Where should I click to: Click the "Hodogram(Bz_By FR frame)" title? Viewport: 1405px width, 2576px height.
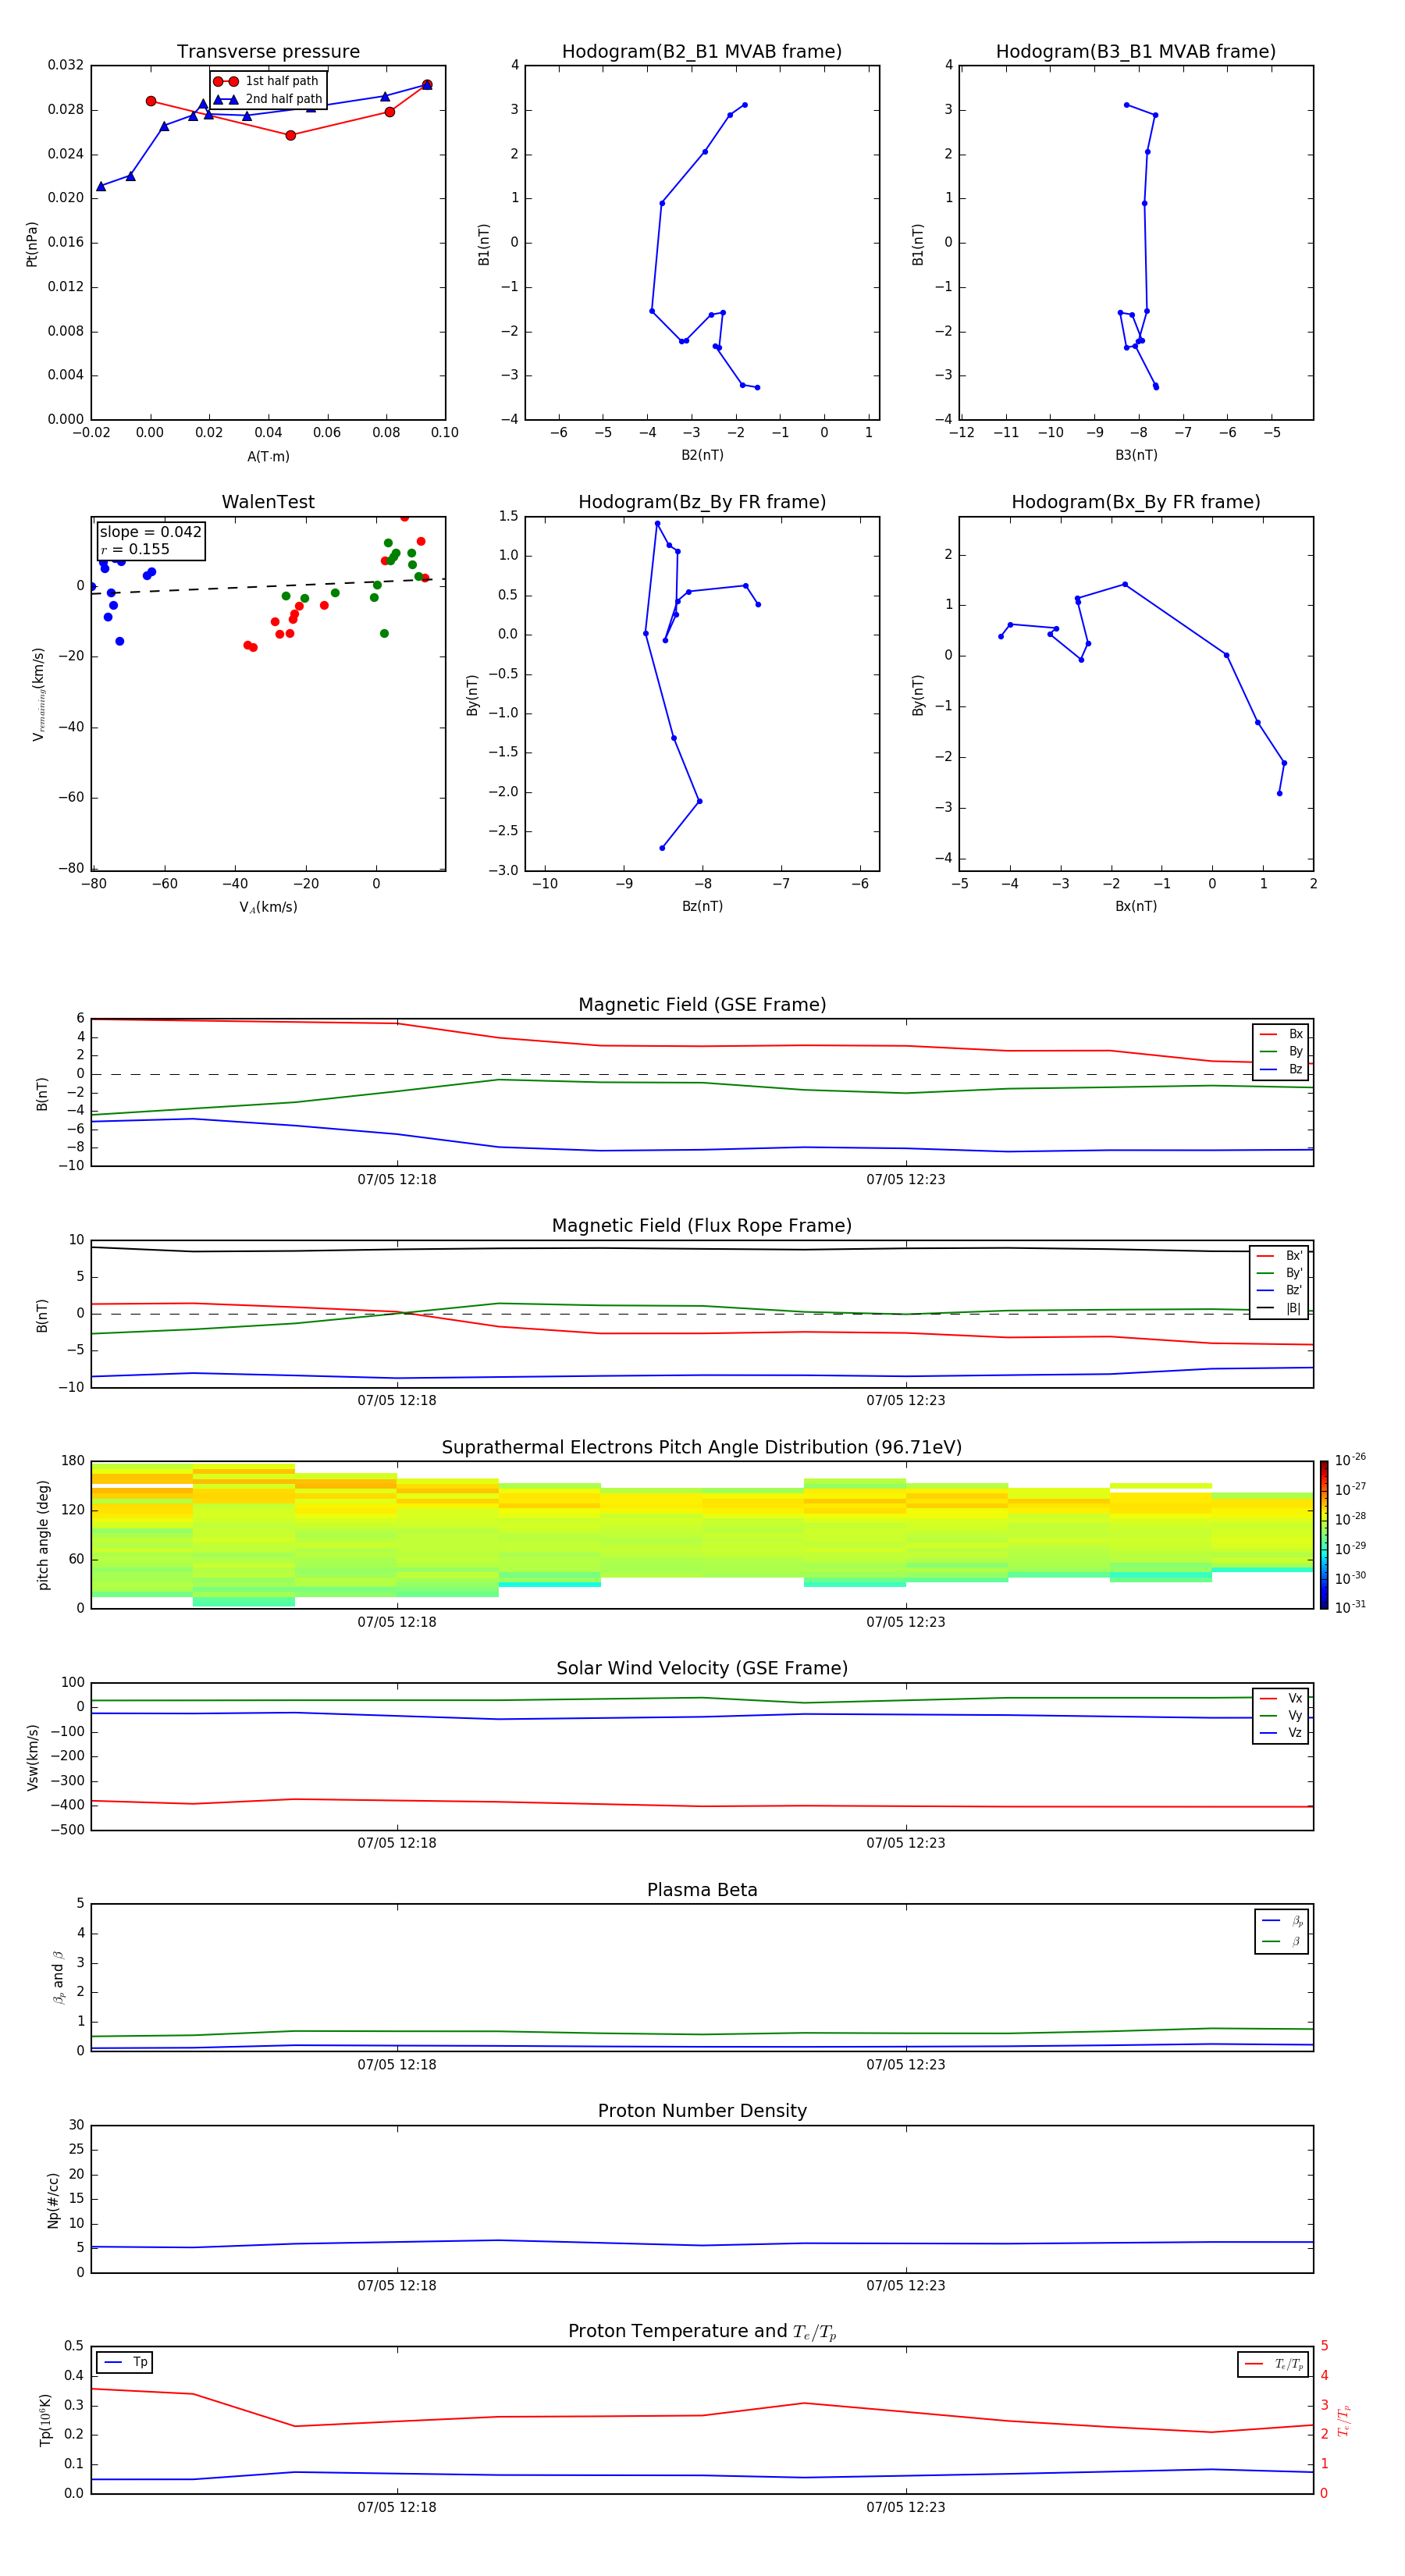pyautogui.click(x=702, y=502)
